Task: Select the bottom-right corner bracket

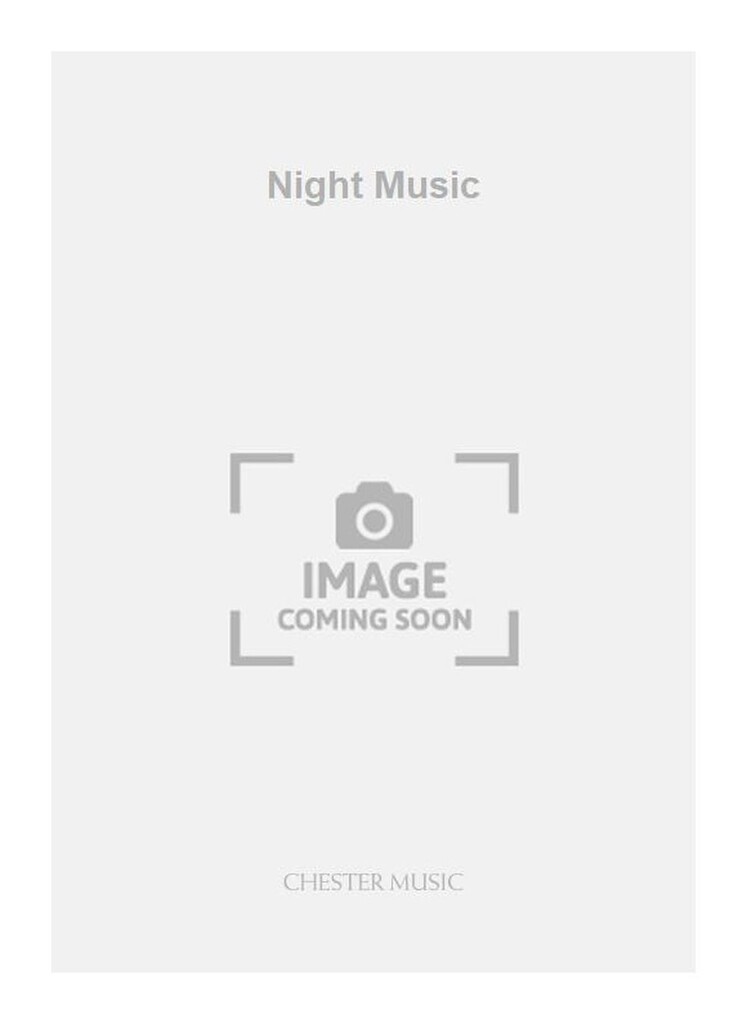Action: coord(487,638)
